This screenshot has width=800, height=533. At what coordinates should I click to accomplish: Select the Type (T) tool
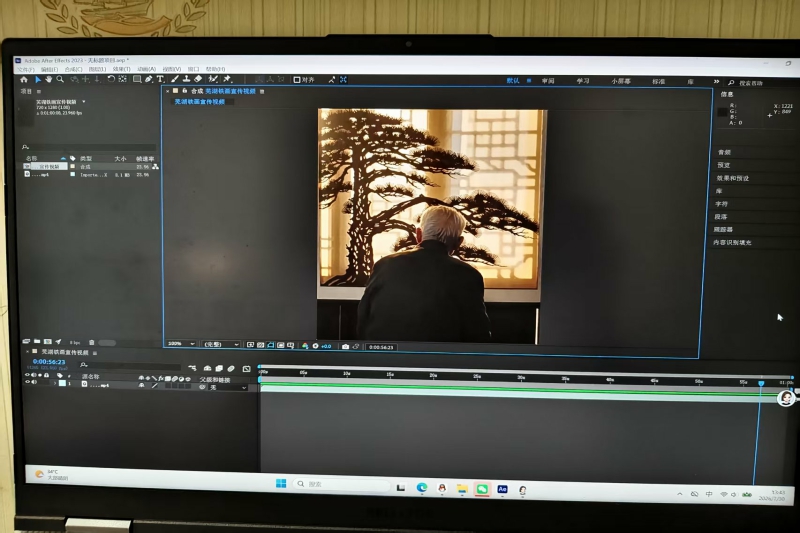[x=160, y=79]
